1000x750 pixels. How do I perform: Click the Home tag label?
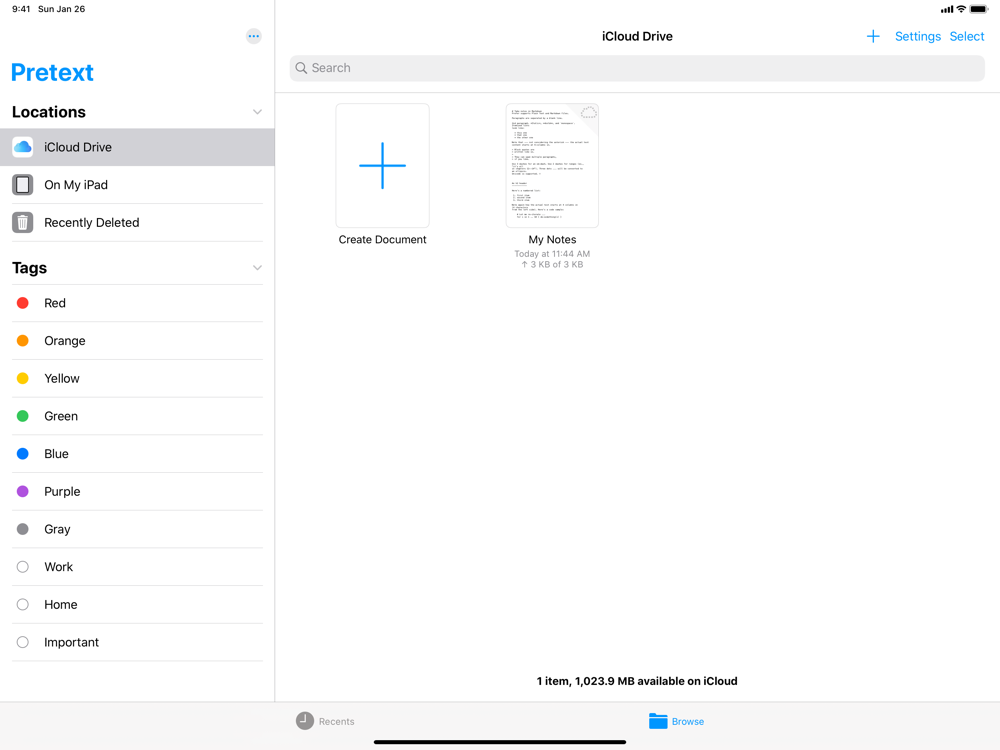(61, 604)
